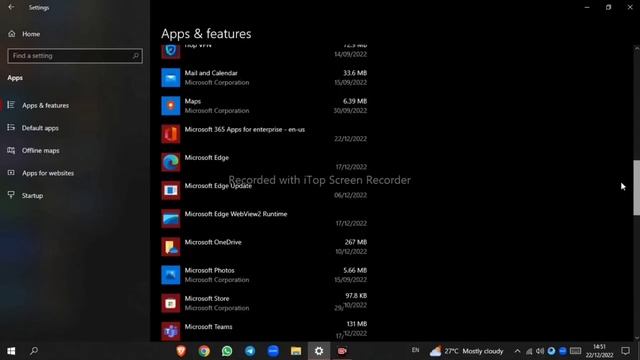Click the Microsoft Edge app icon
This screenshot has width=640, height=360.
(x=171, y=162)
